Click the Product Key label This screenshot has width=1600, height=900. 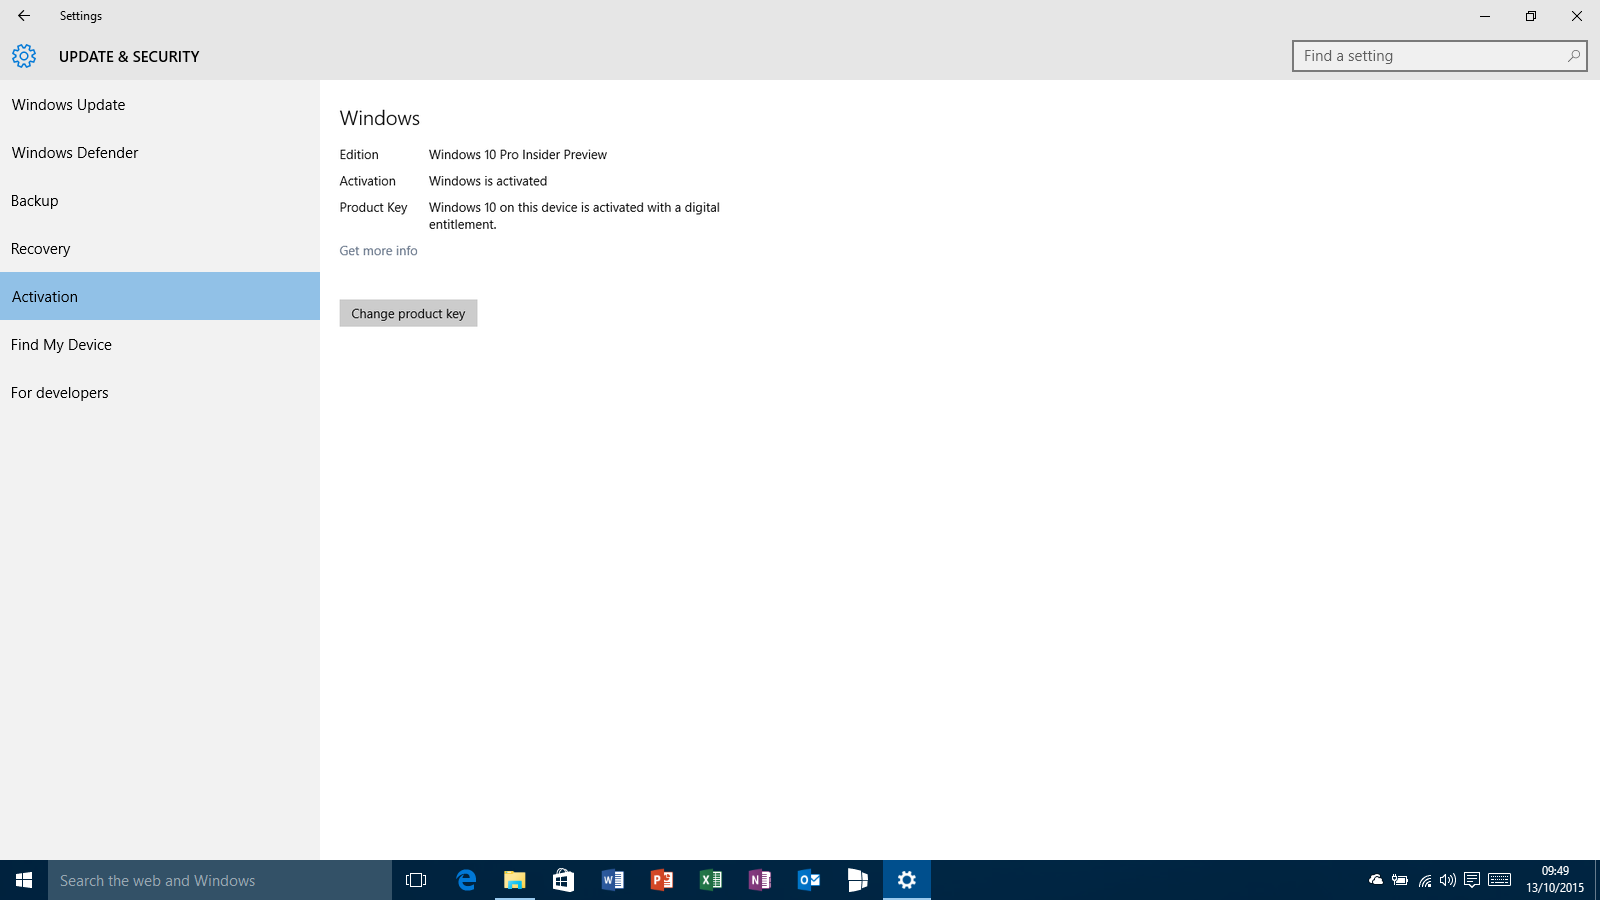point(373,207)
